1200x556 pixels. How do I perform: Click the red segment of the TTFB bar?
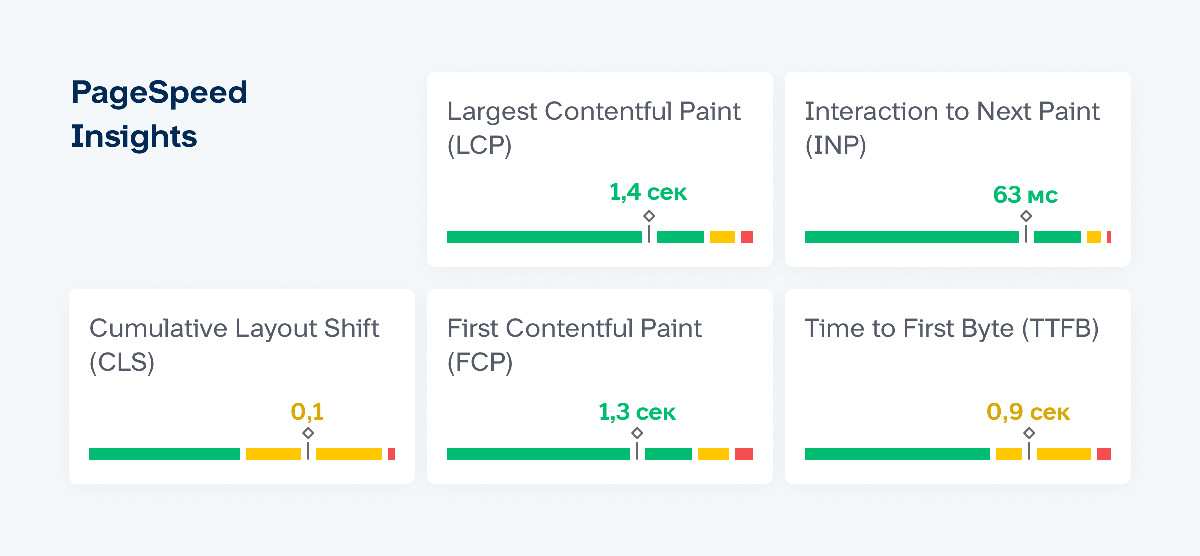1104,454
